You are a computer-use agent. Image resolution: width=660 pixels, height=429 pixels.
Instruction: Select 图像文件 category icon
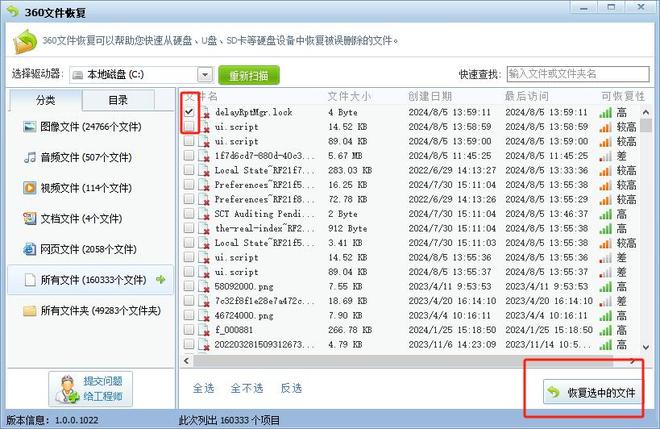tap(30, 128)
